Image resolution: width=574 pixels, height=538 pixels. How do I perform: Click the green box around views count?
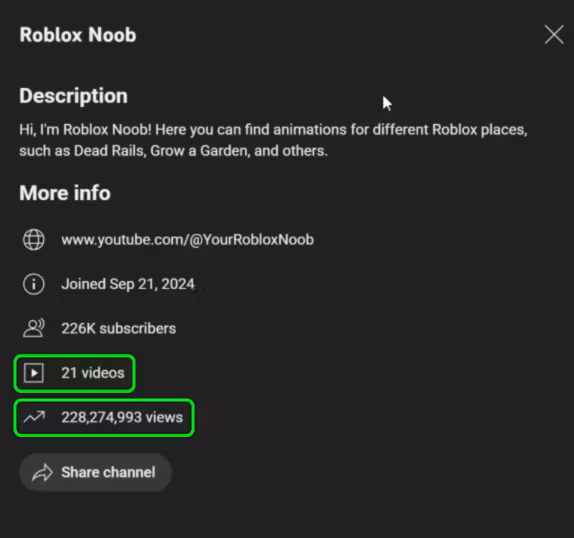104,418
